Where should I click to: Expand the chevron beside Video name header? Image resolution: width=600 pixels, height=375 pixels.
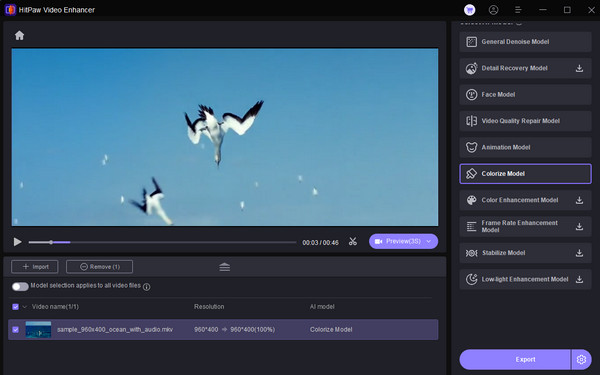point(24,307)
